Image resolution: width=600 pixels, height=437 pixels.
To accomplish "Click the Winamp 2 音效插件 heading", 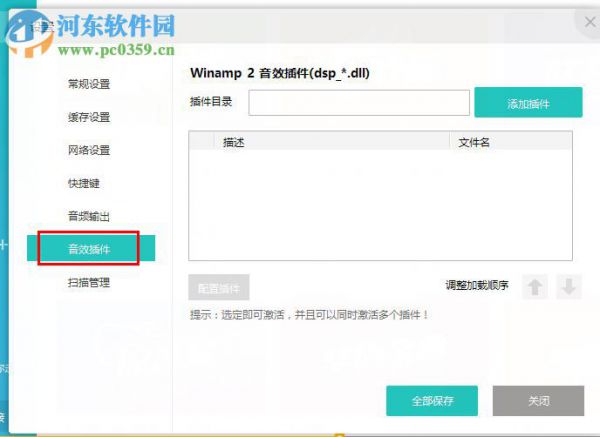I will (x=280, y=73).
